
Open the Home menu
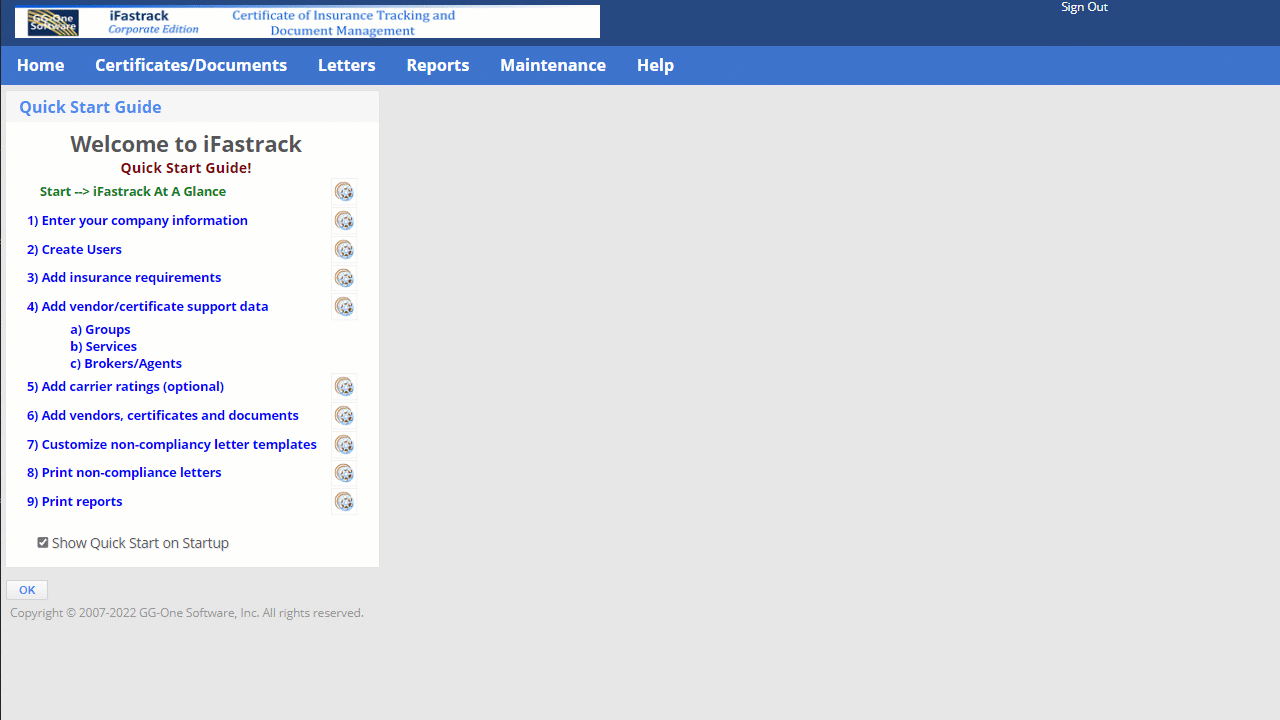[41, 65]
